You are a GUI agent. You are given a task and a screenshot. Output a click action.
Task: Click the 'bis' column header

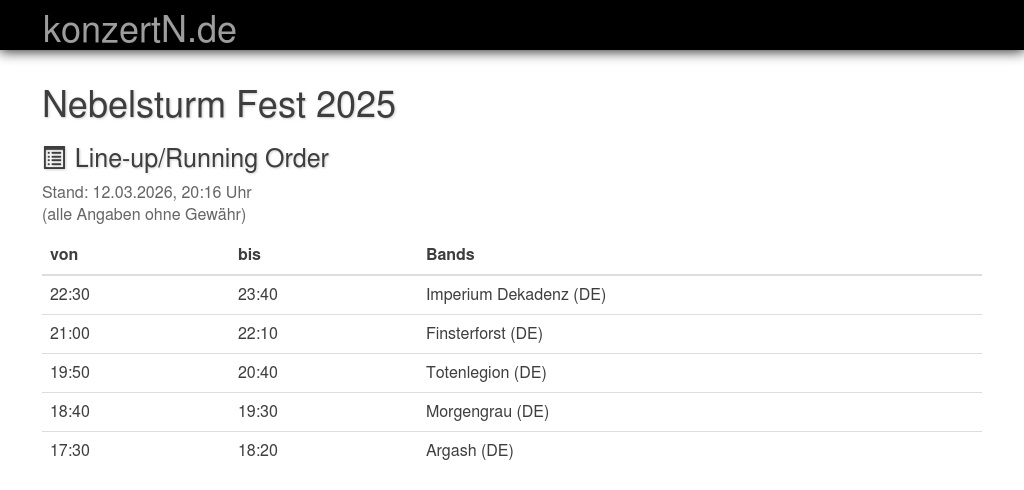coord(249,254)
